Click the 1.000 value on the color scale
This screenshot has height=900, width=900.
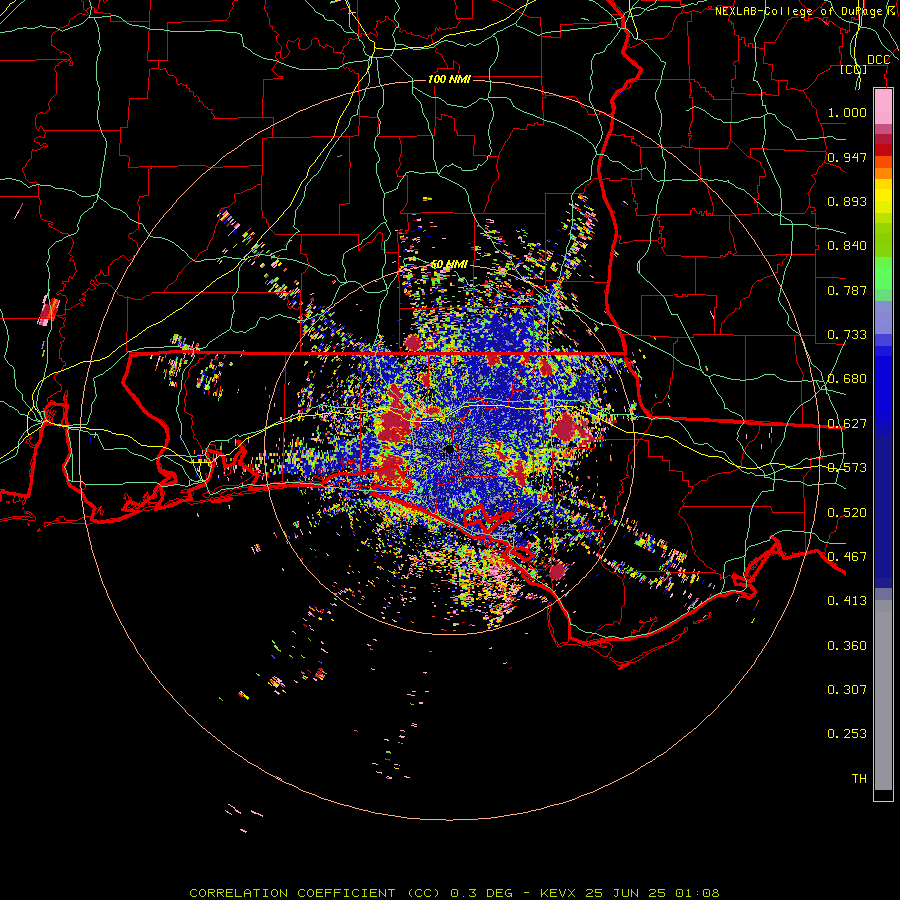pyautogui.click(x=847, y=112)
